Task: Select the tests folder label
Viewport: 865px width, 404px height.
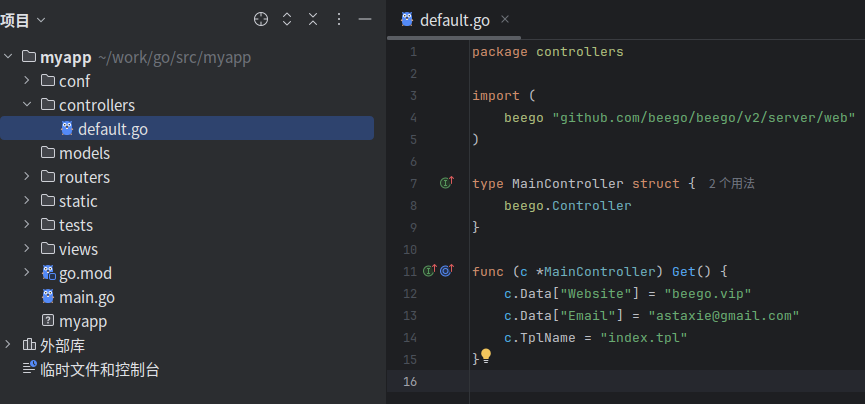Action: pyautogui.click(x=76, y=226)
